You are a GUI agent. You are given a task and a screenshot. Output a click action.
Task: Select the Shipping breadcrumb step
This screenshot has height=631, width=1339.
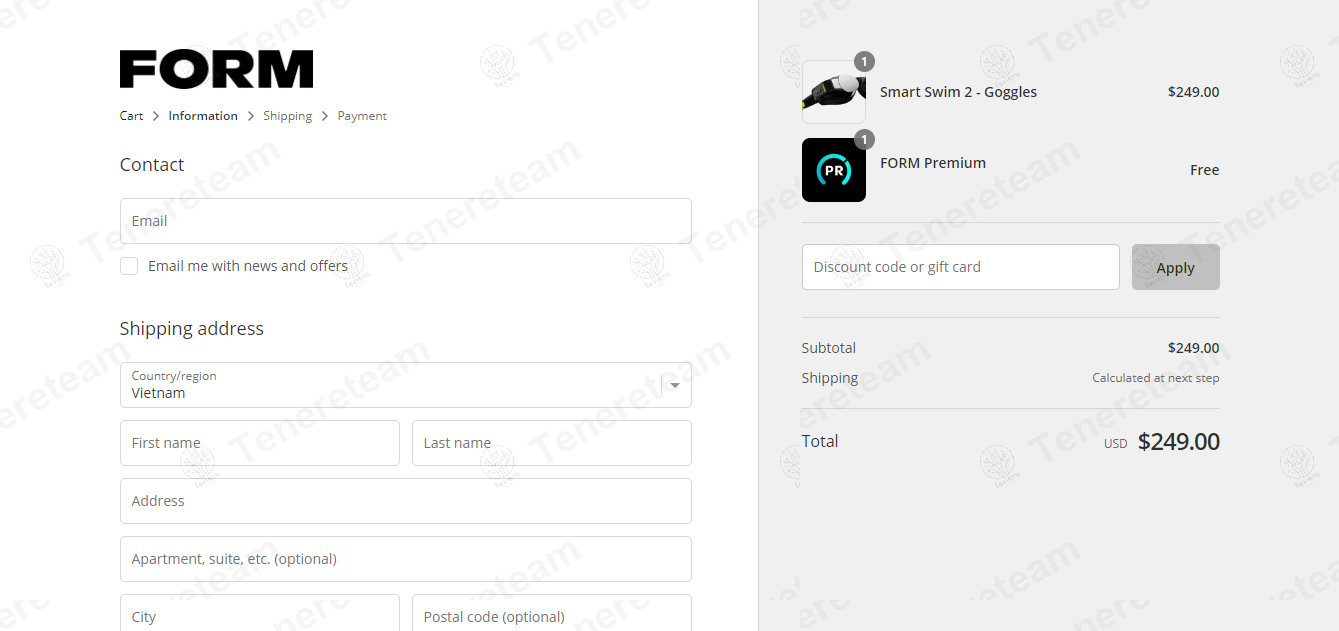(287, 116)
